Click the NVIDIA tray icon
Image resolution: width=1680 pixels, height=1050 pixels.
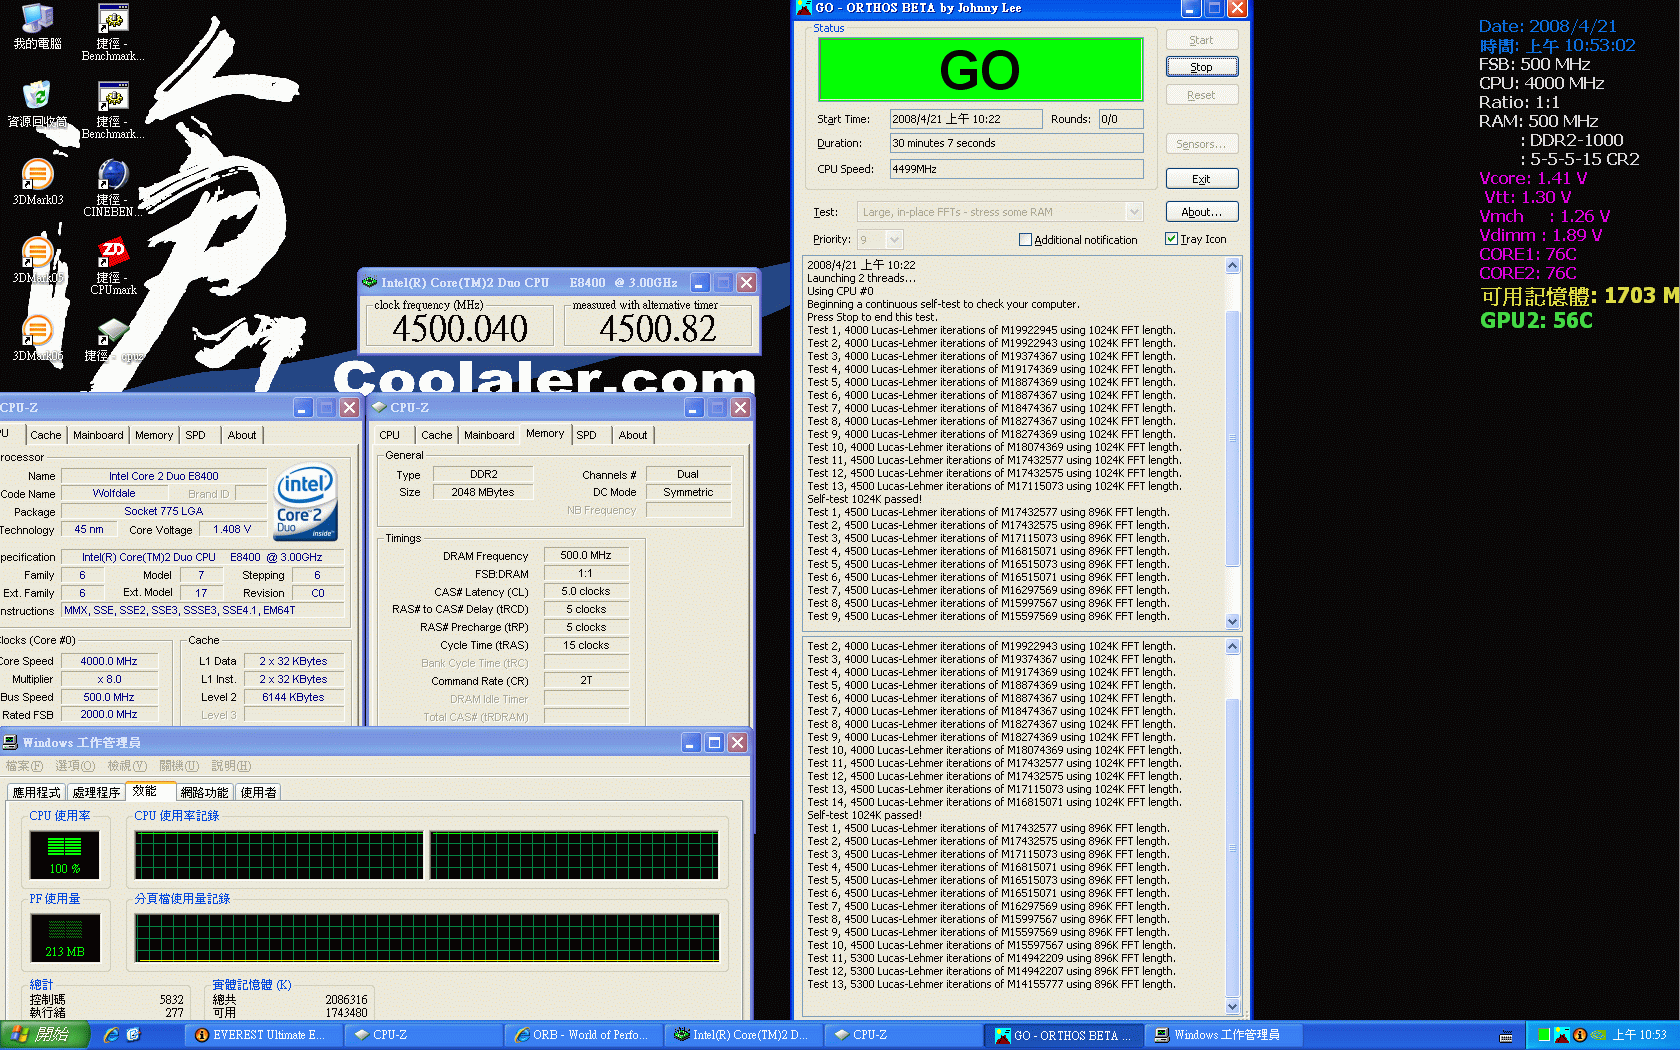(1598, 1035)
